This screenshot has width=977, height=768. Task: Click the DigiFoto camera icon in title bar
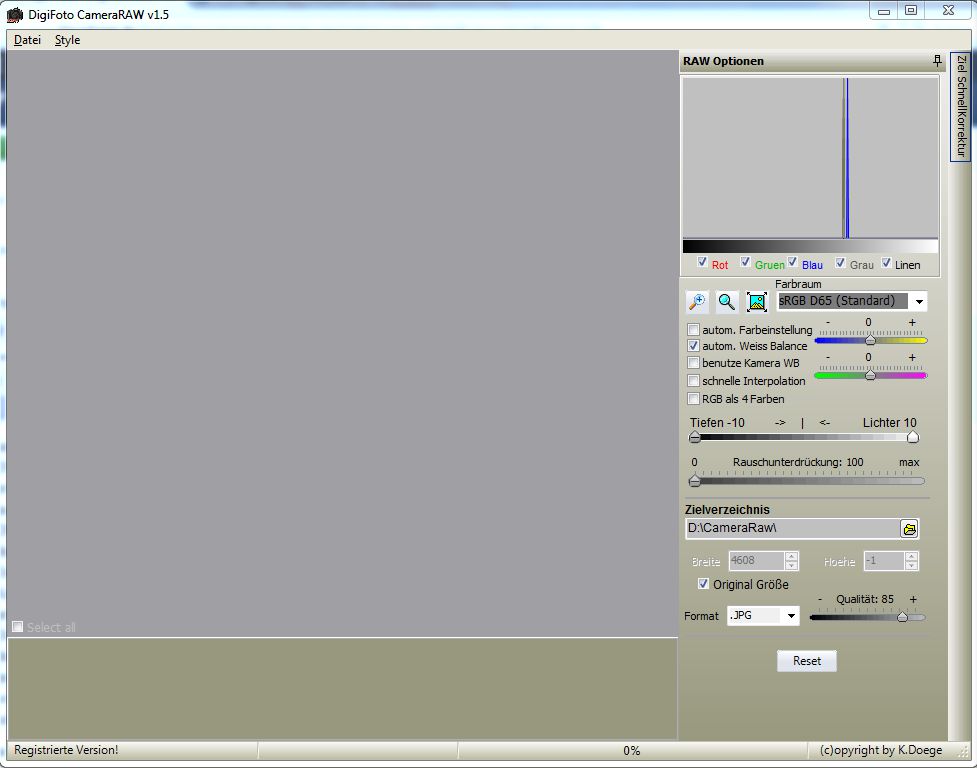tap(15, 14)
